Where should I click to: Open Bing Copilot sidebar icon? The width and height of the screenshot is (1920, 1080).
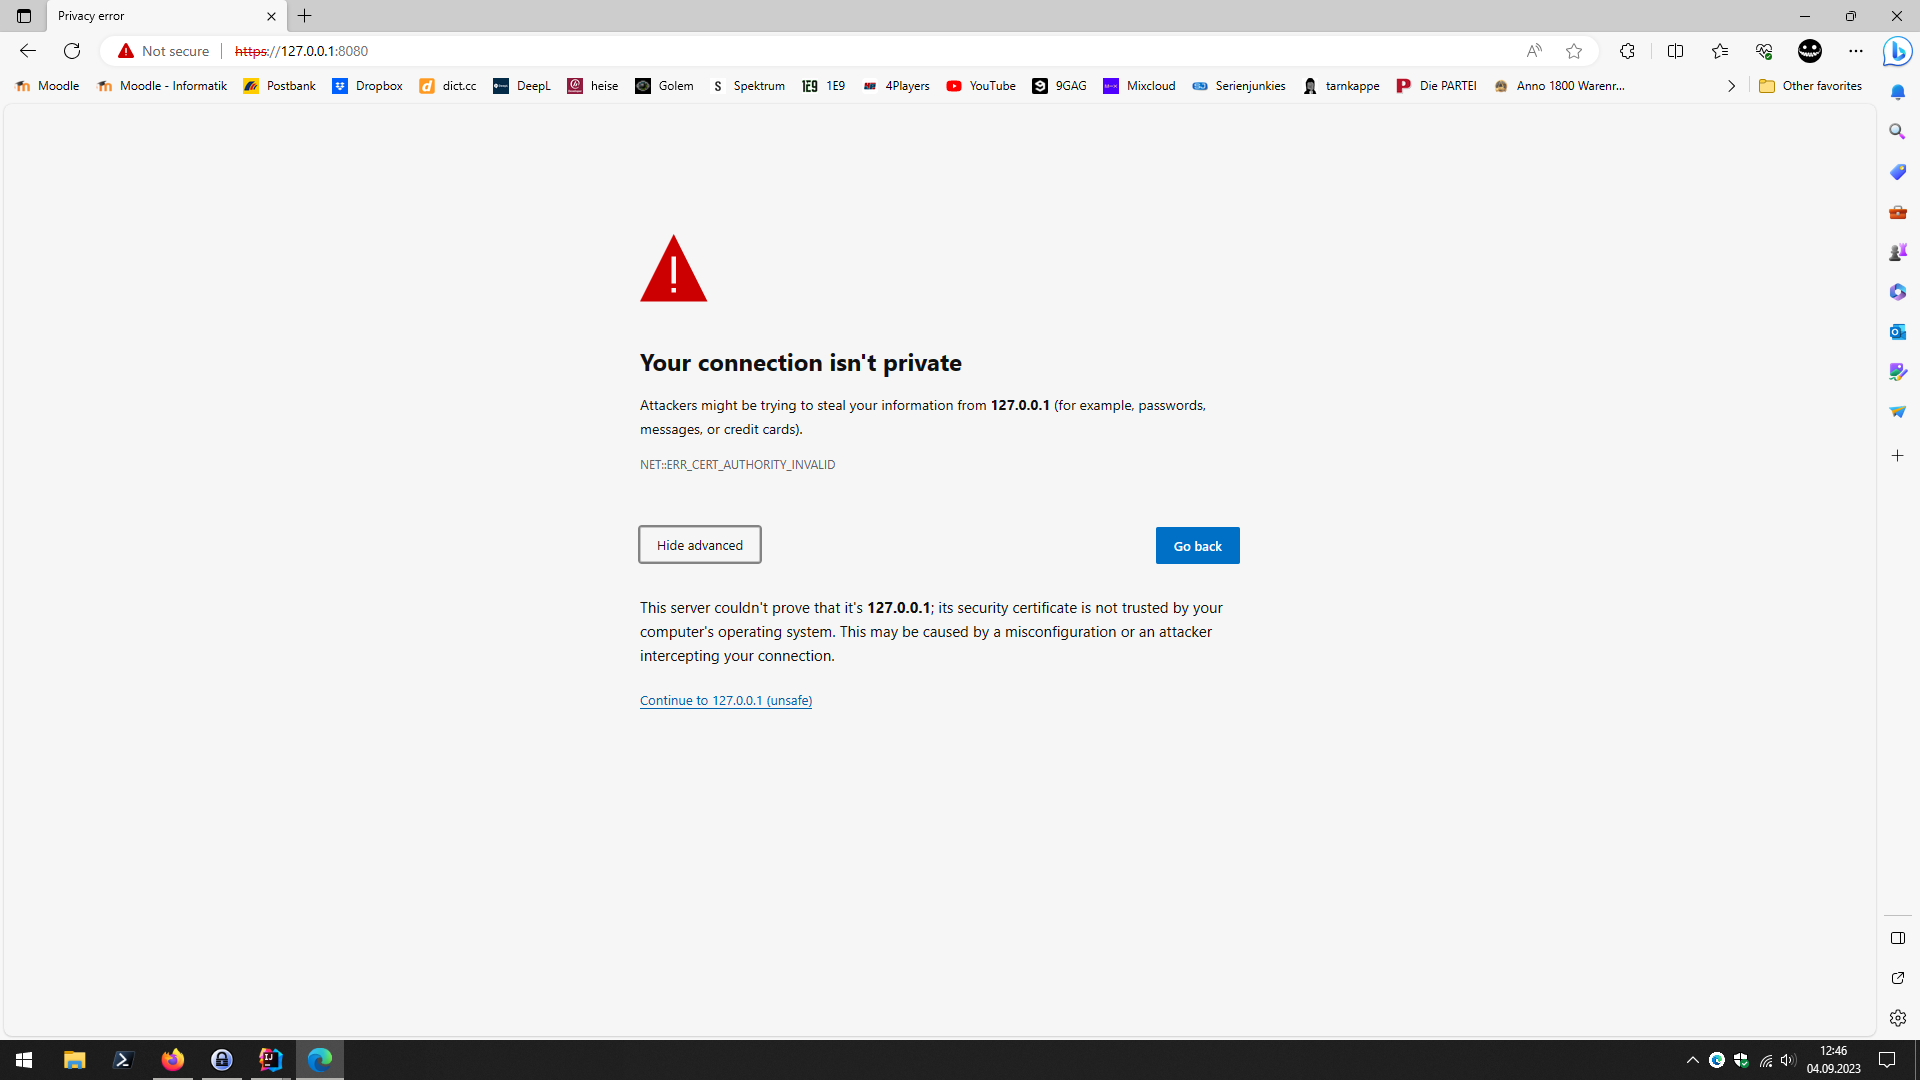point(1897,51)
